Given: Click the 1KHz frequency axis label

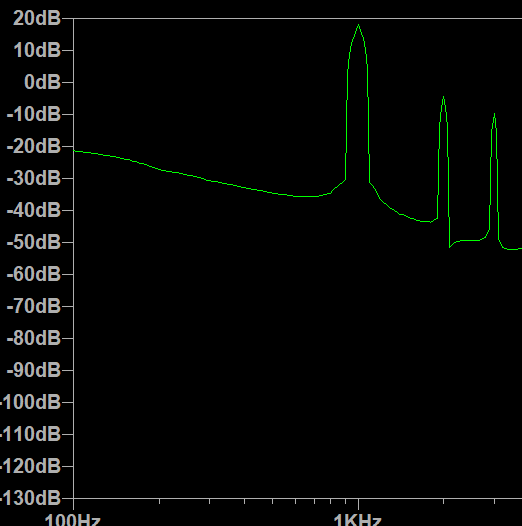Looking at the screenshot, I should tap(358, 520).
